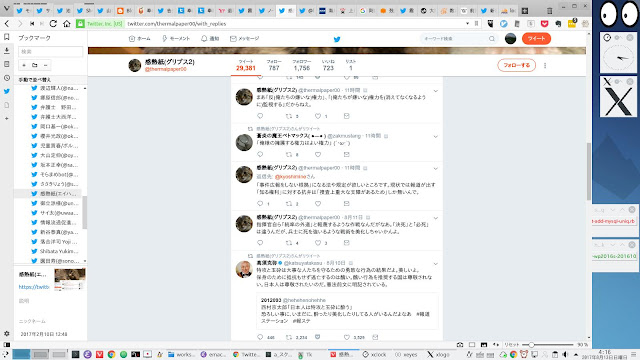Screen dimensions: 640x360
Task: Toggle tab tiling icon in status bar
Action: tap(472, 345)
